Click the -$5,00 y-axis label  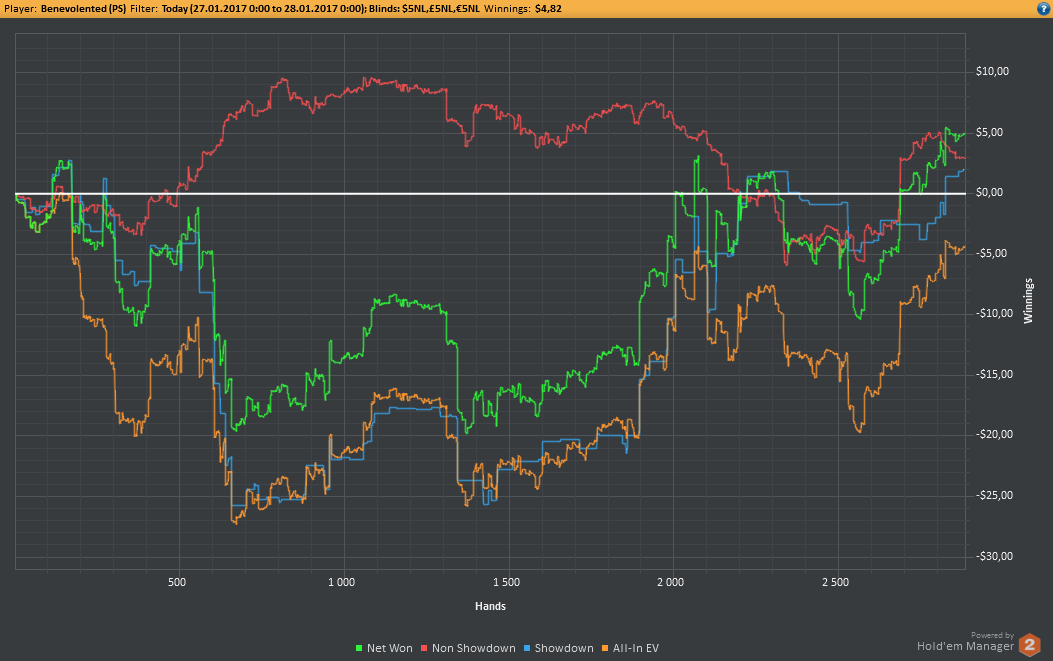991,253
